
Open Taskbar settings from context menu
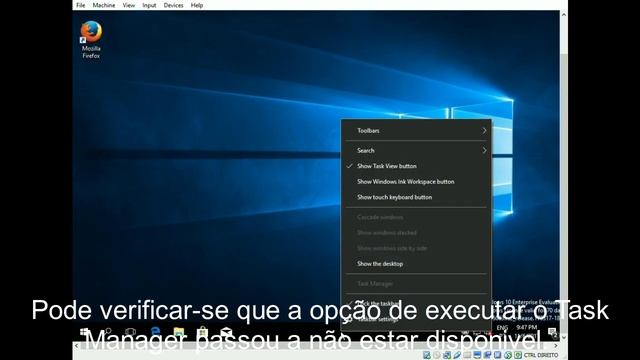coord(416,319)
